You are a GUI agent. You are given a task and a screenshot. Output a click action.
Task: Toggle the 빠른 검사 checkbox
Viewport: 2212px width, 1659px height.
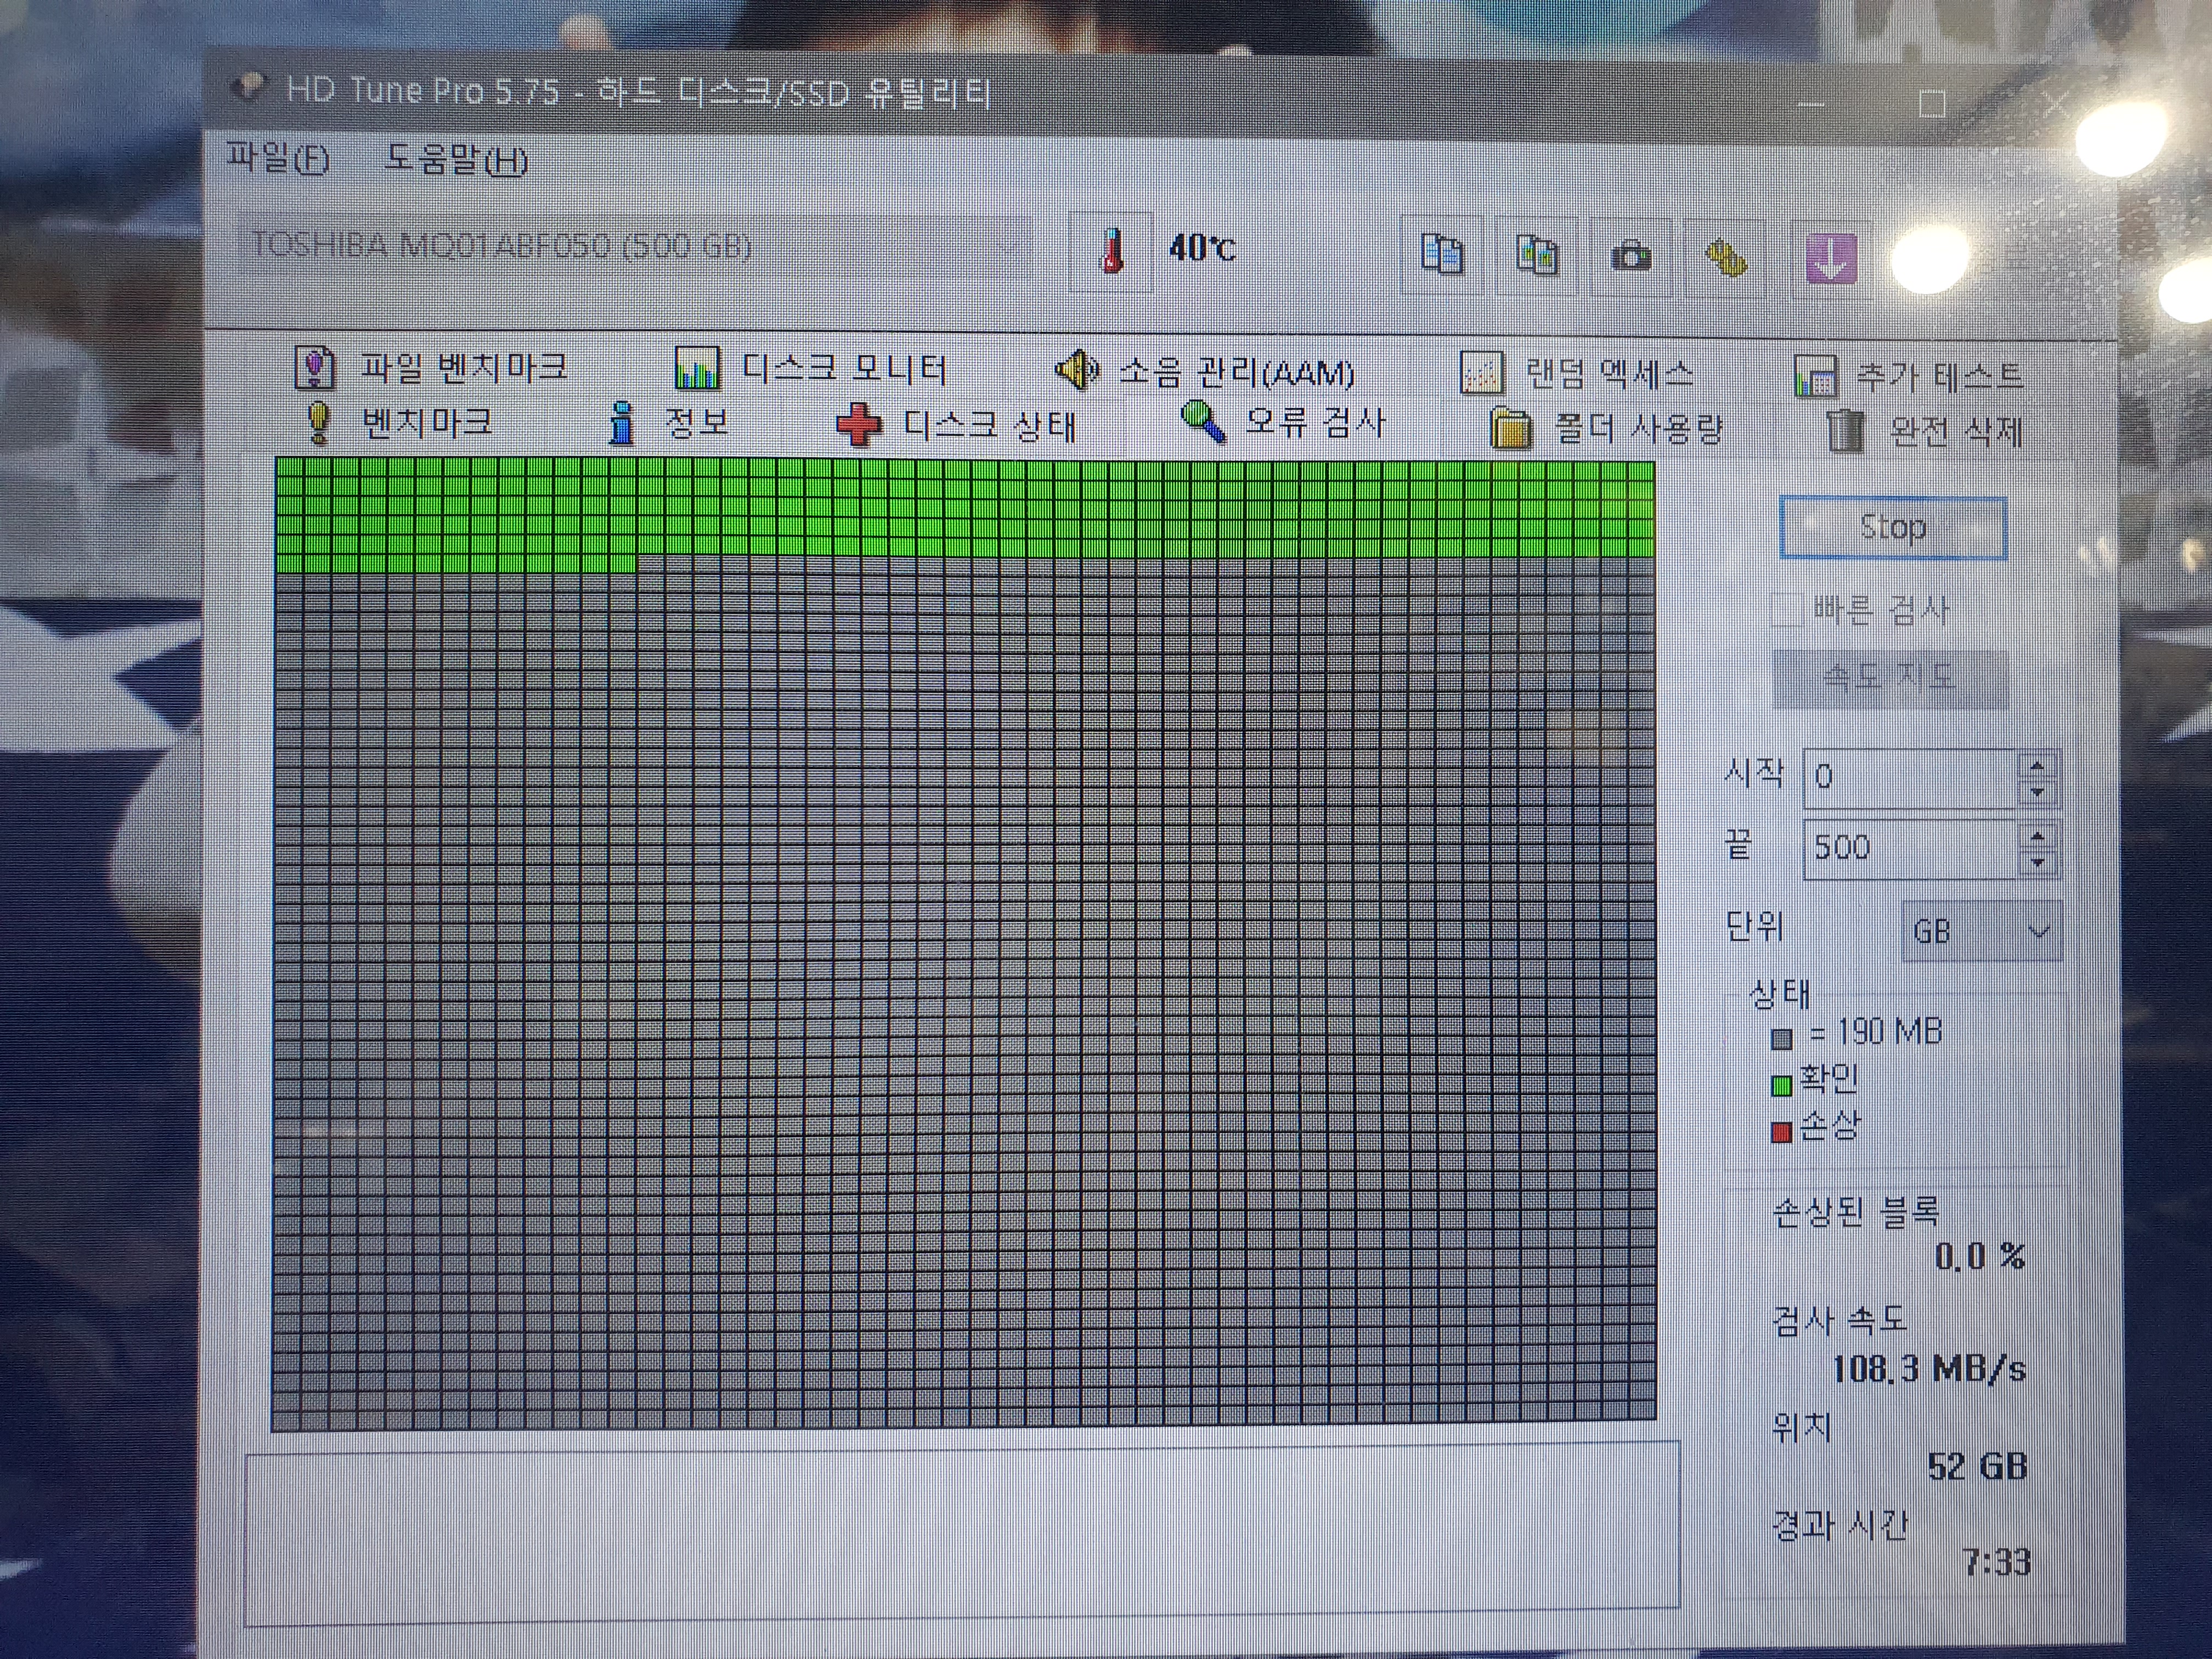[x=1786, y=609]
